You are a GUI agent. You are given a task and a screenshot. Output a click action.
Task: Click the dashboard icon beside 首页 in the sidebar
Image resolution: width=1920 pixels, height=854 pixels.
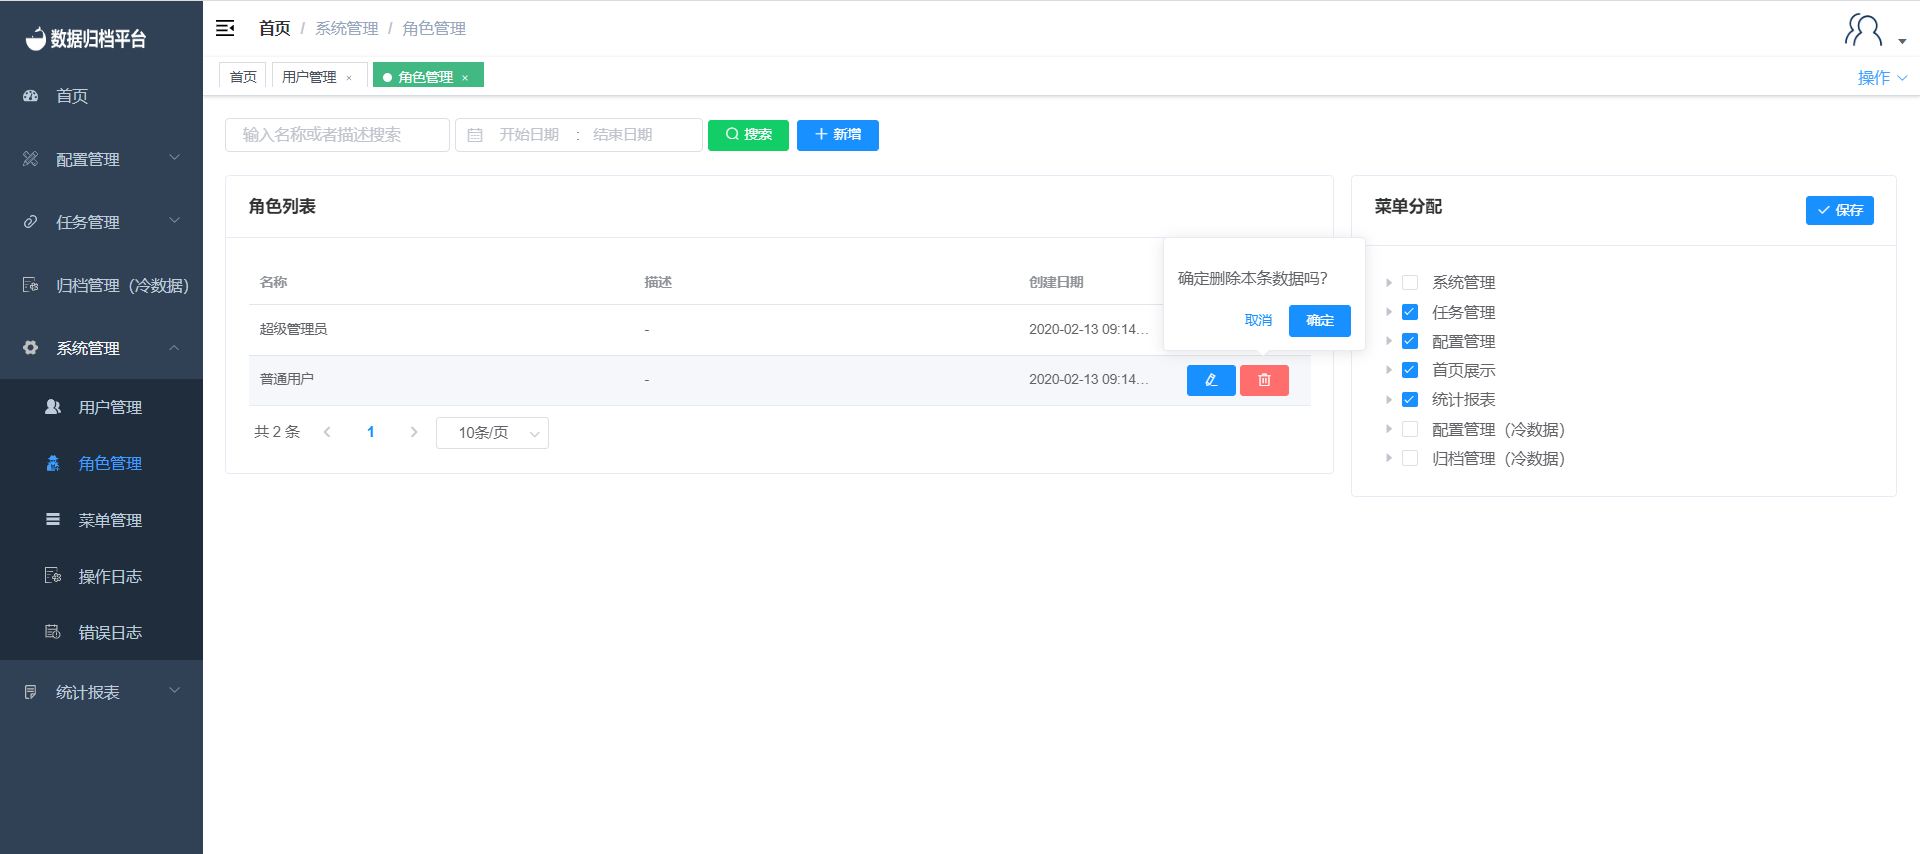click(30, 96)
